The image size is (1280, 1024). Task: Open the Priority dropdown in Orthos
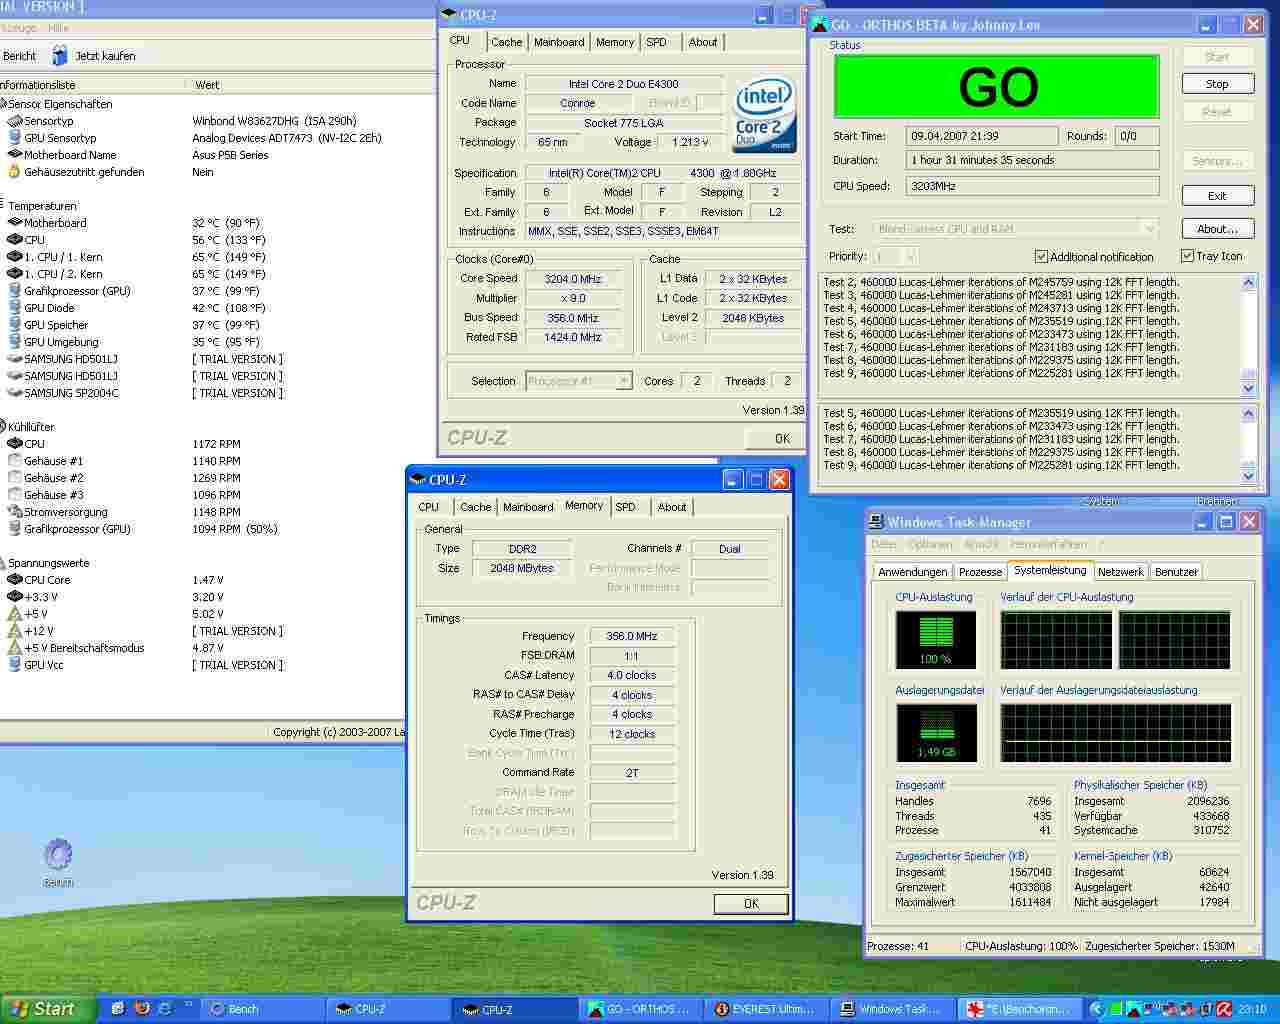(x=909, y=256)
